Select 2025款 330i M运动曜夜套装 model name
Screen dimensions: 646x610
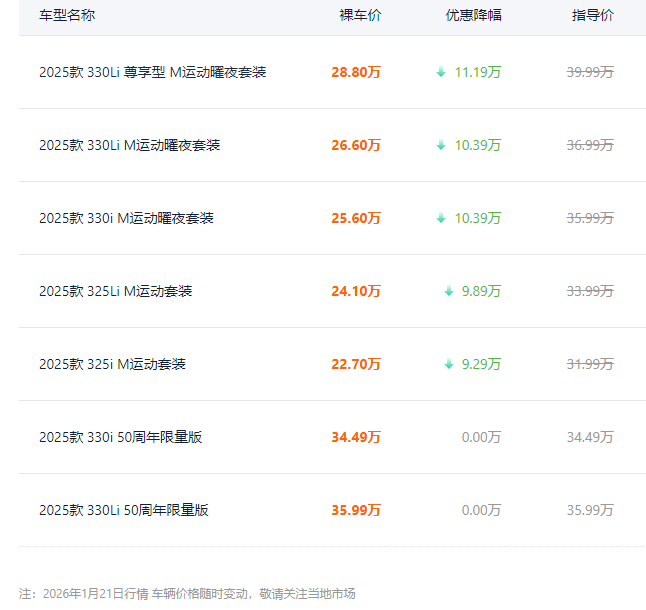126,218
